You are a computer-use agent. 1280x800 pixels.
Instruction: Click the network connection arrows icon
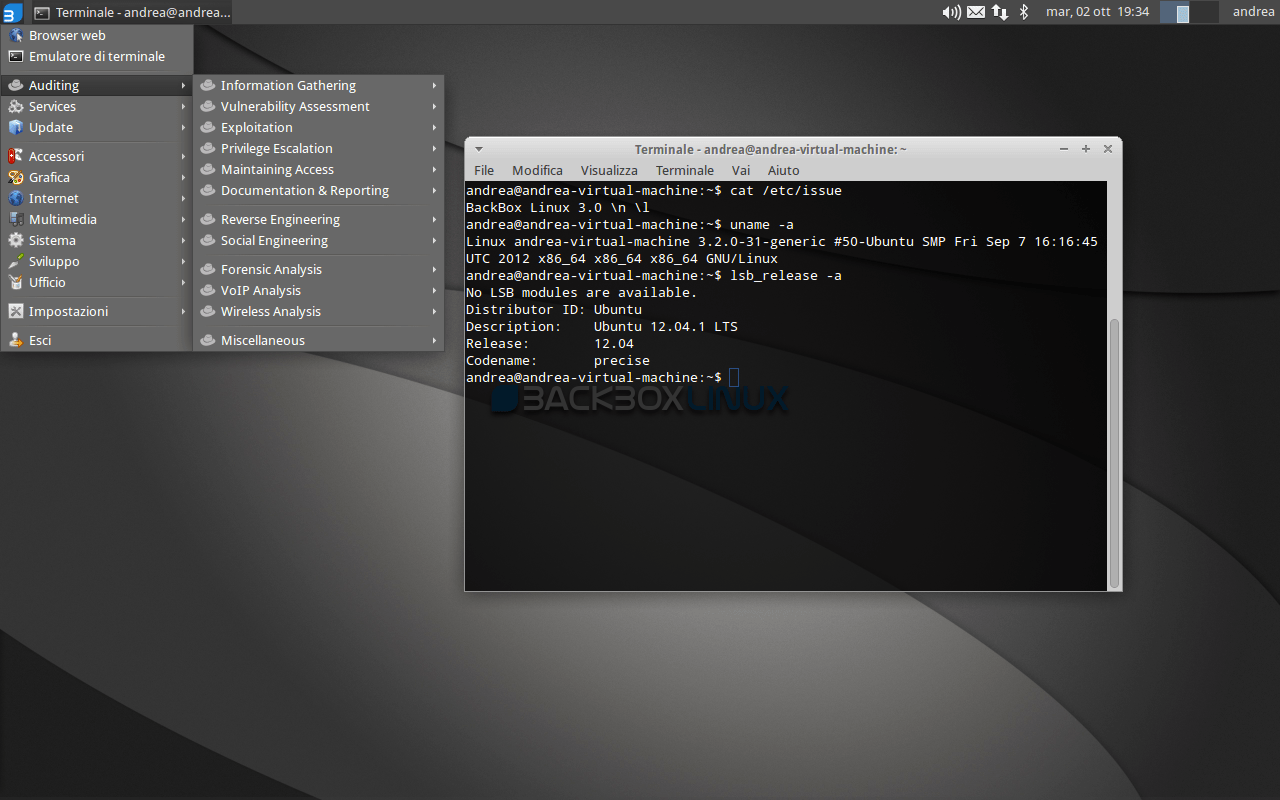pyautogui.click(x=999, y=12)
